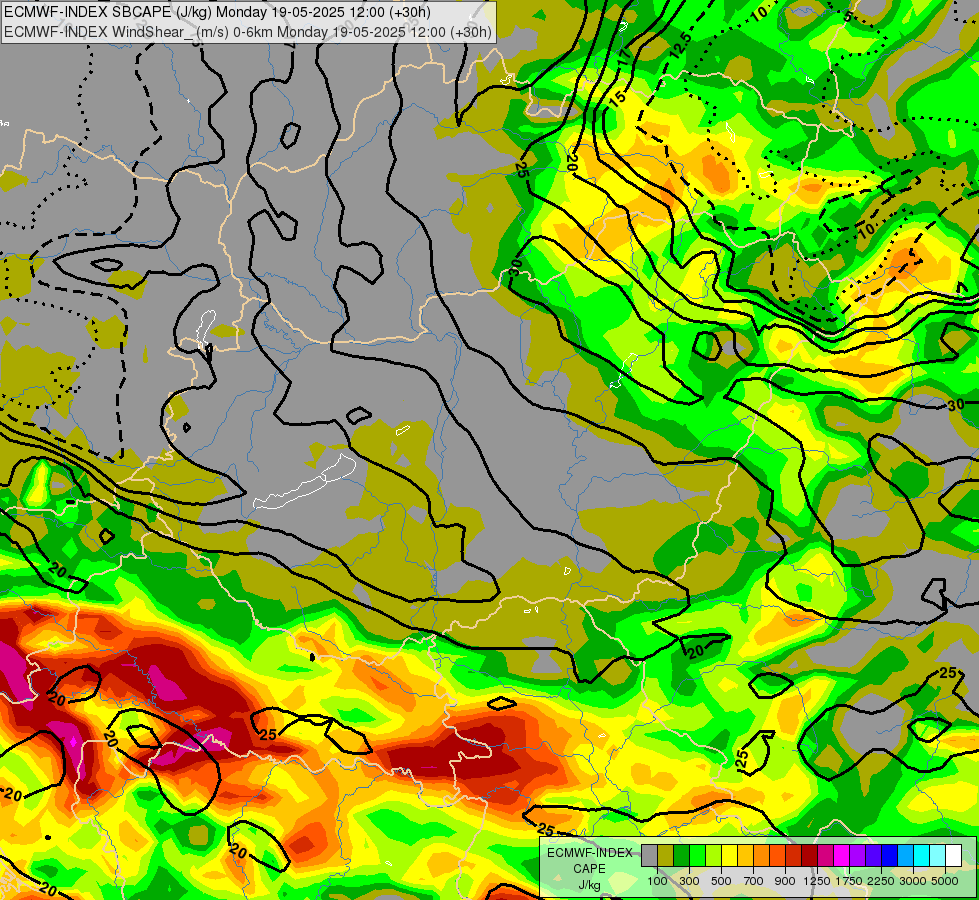This screenshot has width=979, height=900.
Task: Click the '12.5' wind shear contour label
Action: click(681, 45)
